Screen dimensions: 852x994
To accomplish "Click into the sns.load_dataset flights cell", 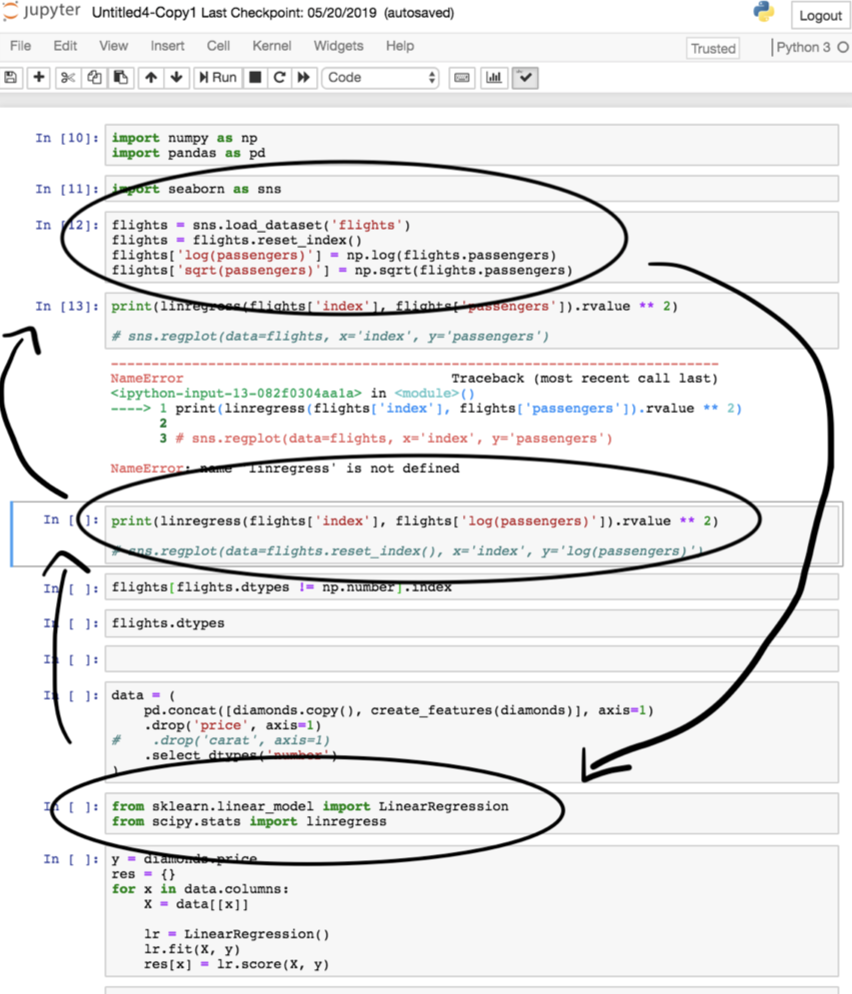I will coord(472,247).
